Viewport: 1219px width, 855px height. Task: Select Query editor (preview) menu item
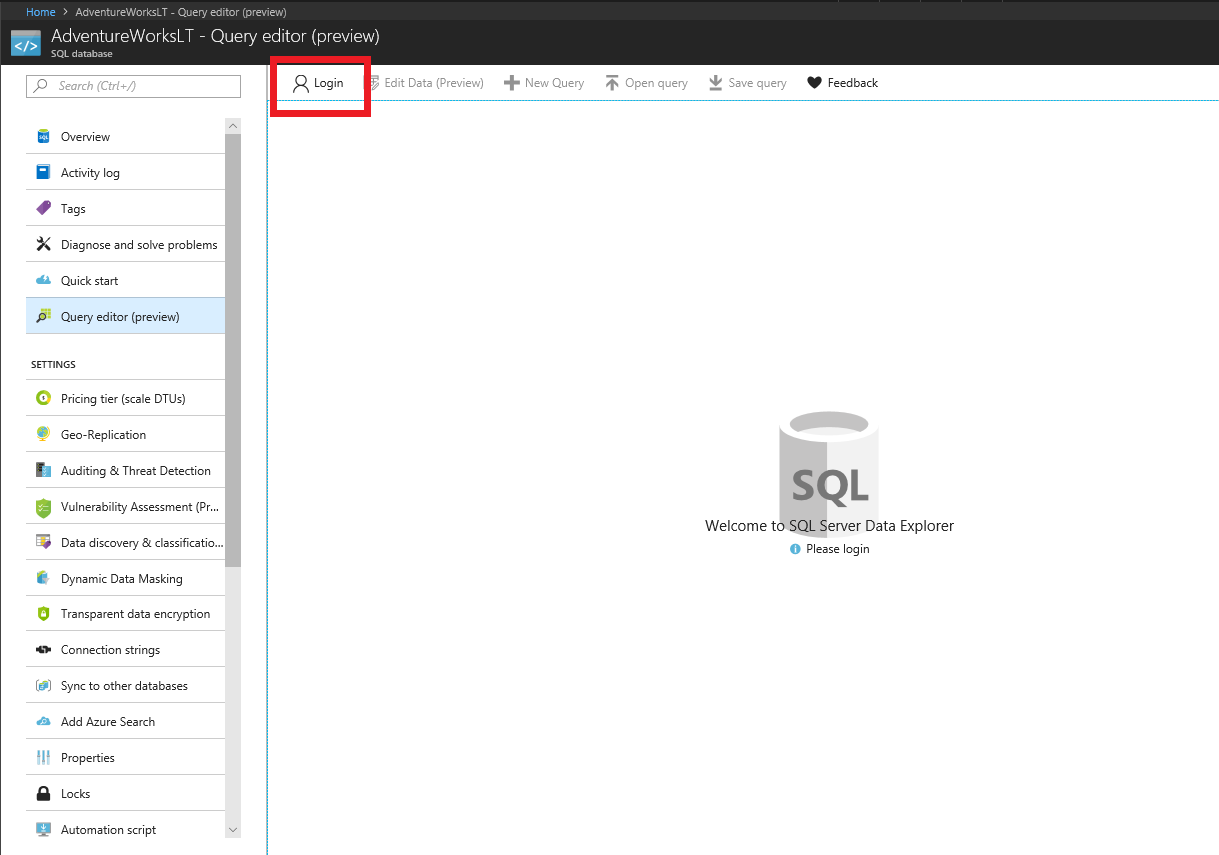[126, 316]
